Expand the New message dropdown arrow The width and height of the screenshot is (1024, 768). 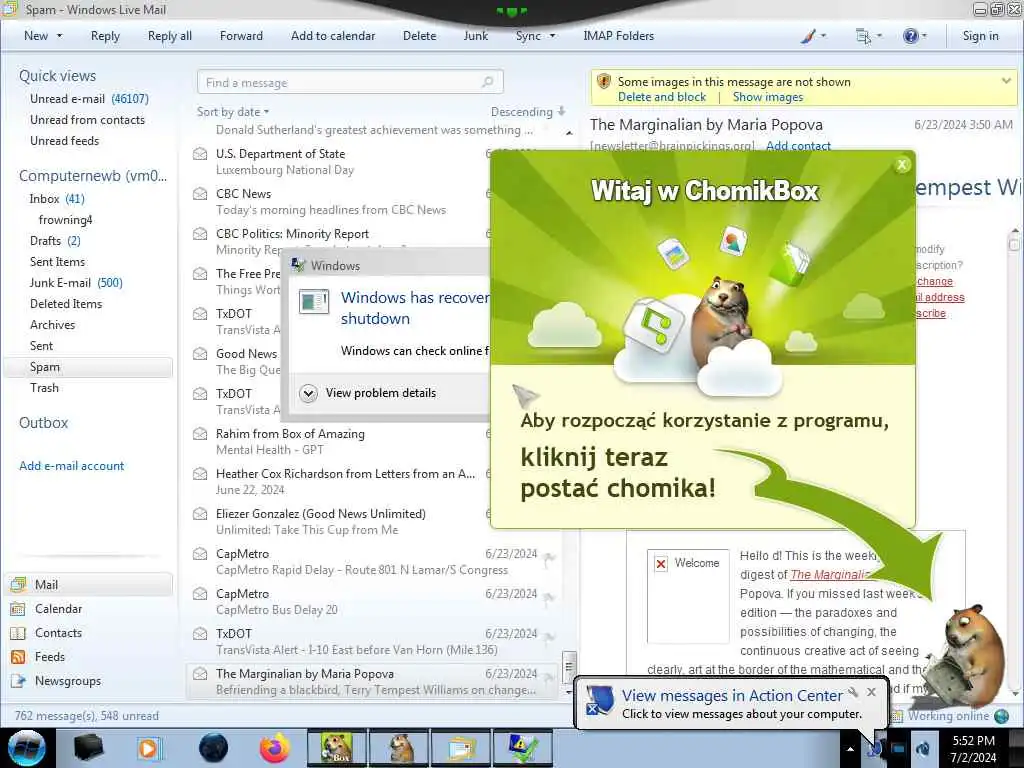pyautogui.click(x=59, y=36)
